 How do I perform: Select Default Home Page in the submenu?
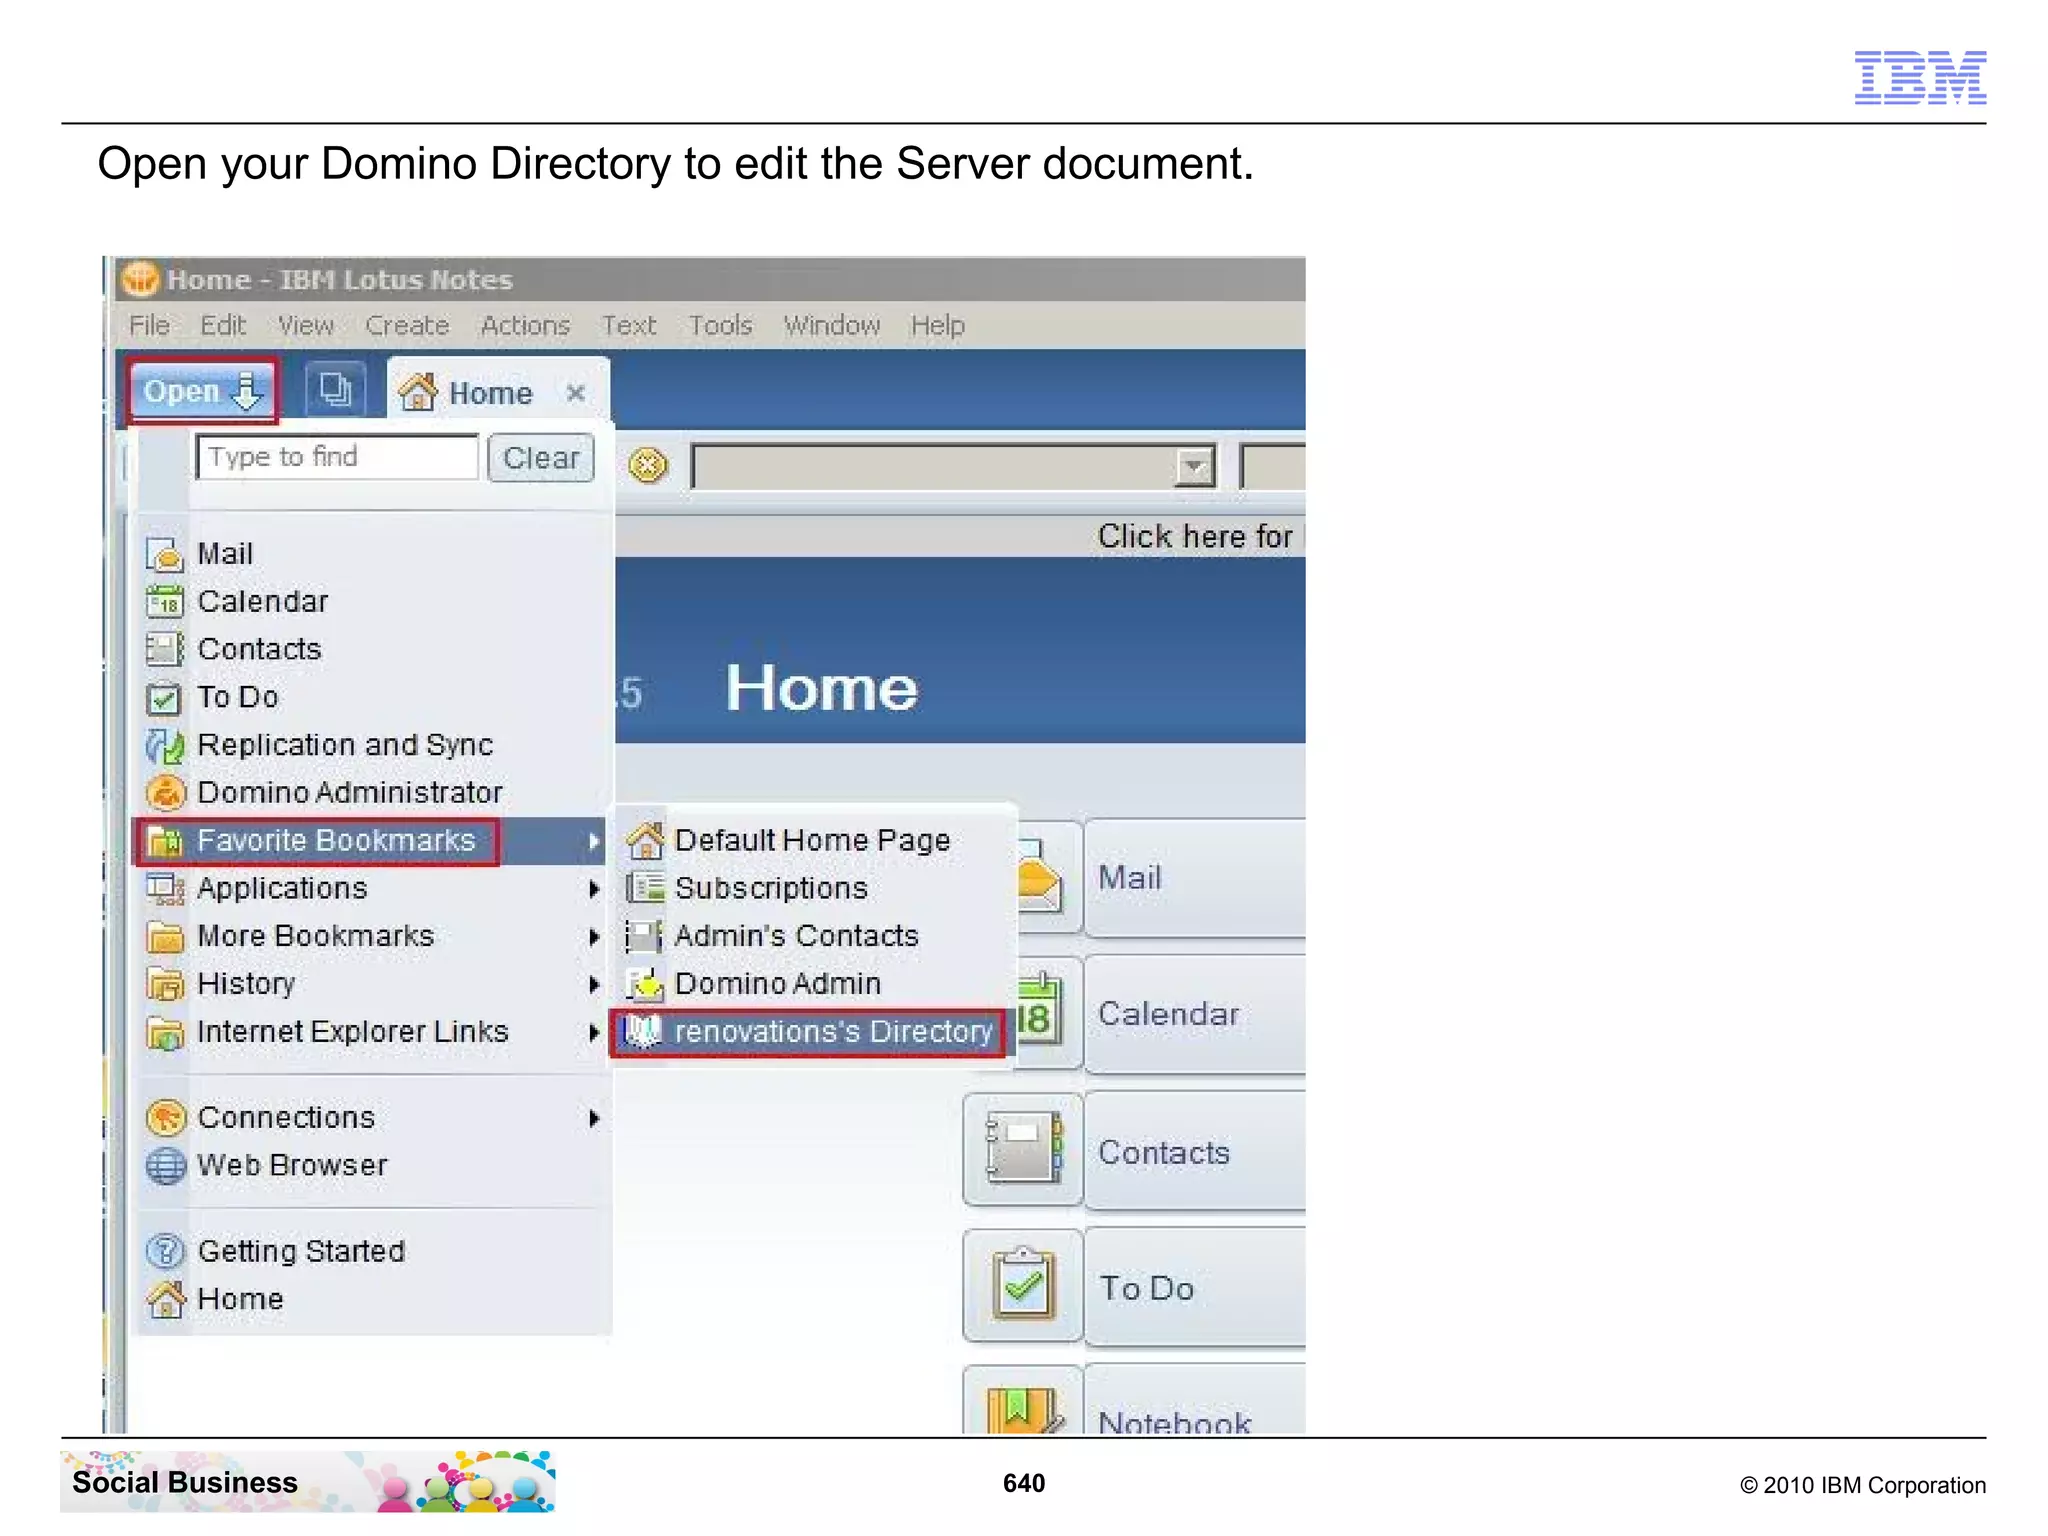tap(814, 841)
